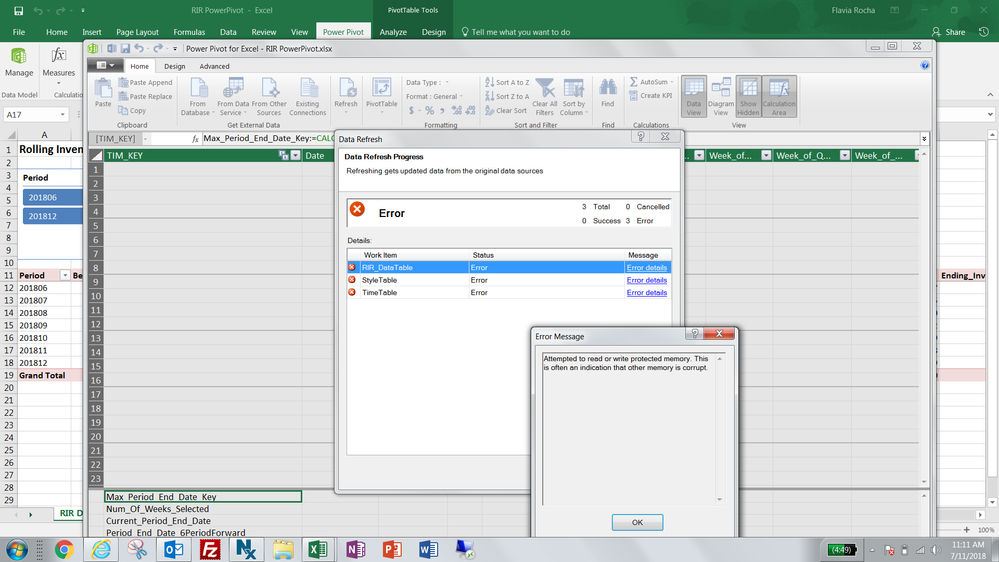Click Paste Append in Clipboard group

pyautogui.click(x=145, y=82)
